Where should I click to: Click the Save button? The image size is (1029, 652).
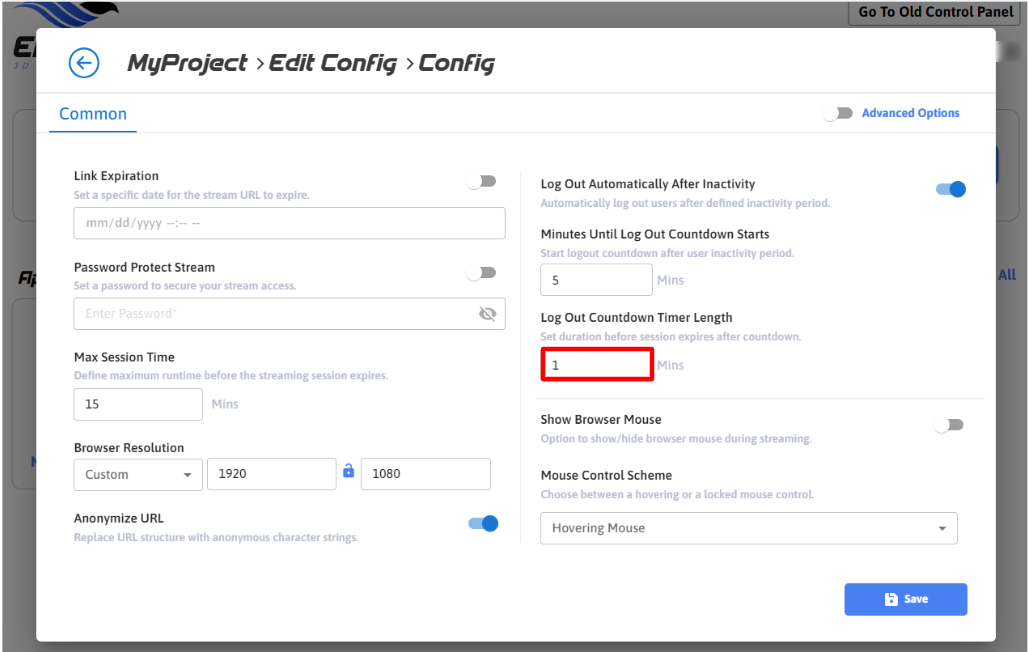click(x=905, y=599)
